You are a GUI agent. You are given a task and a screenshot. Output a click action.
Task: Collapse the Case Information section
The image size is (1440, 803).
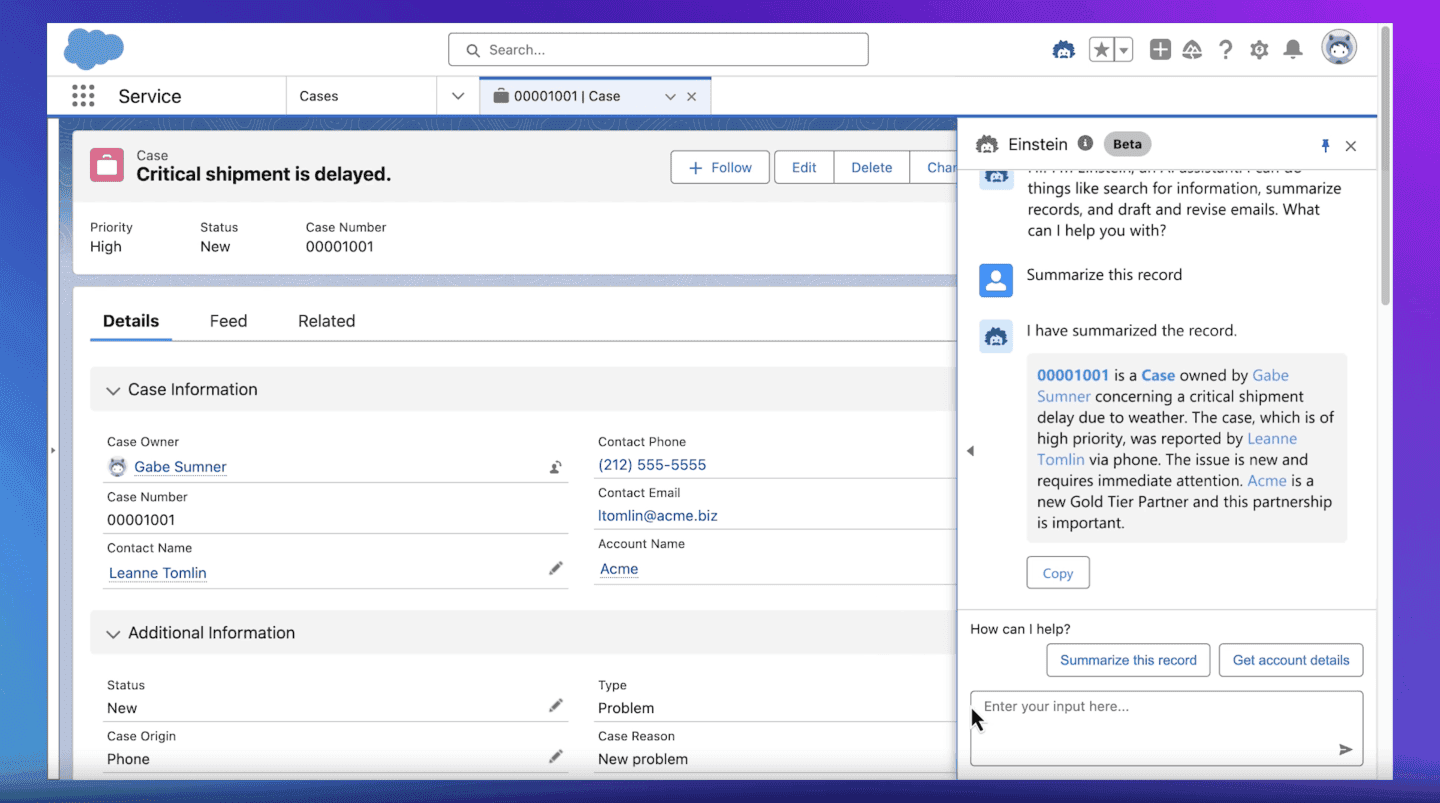point(113,390)
